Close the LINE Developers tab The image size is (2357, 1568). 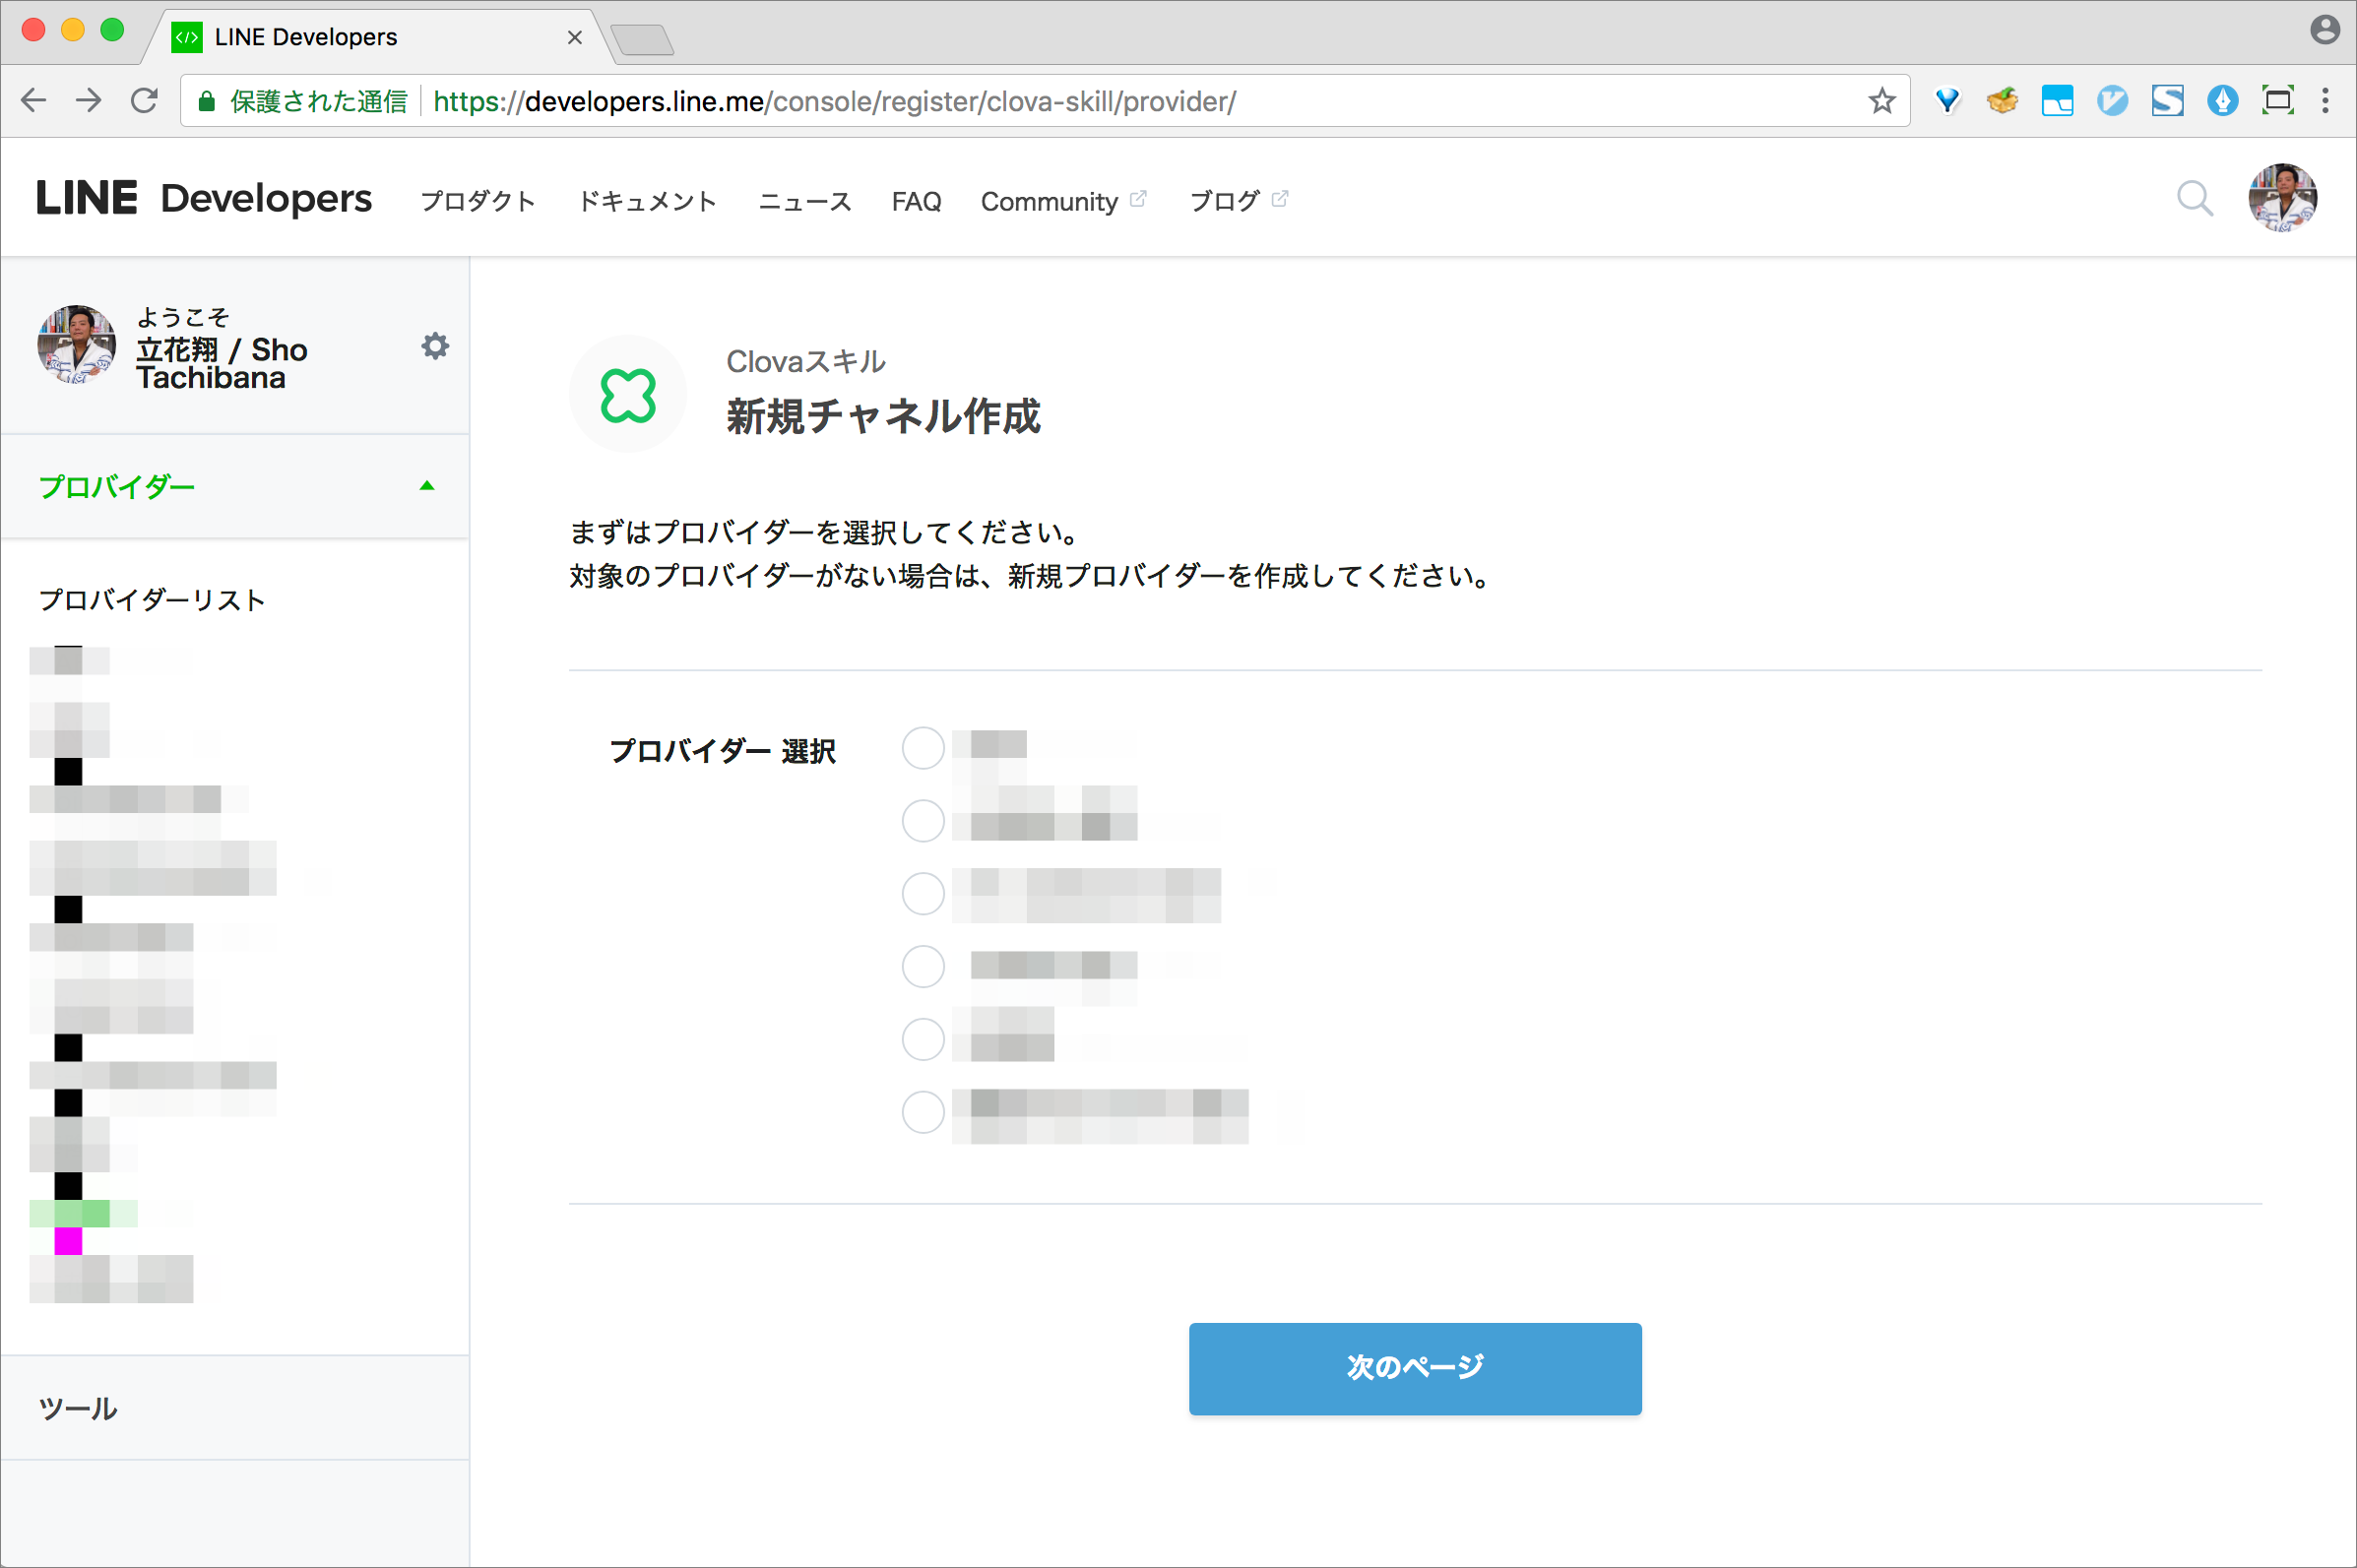tap(575, 38)
